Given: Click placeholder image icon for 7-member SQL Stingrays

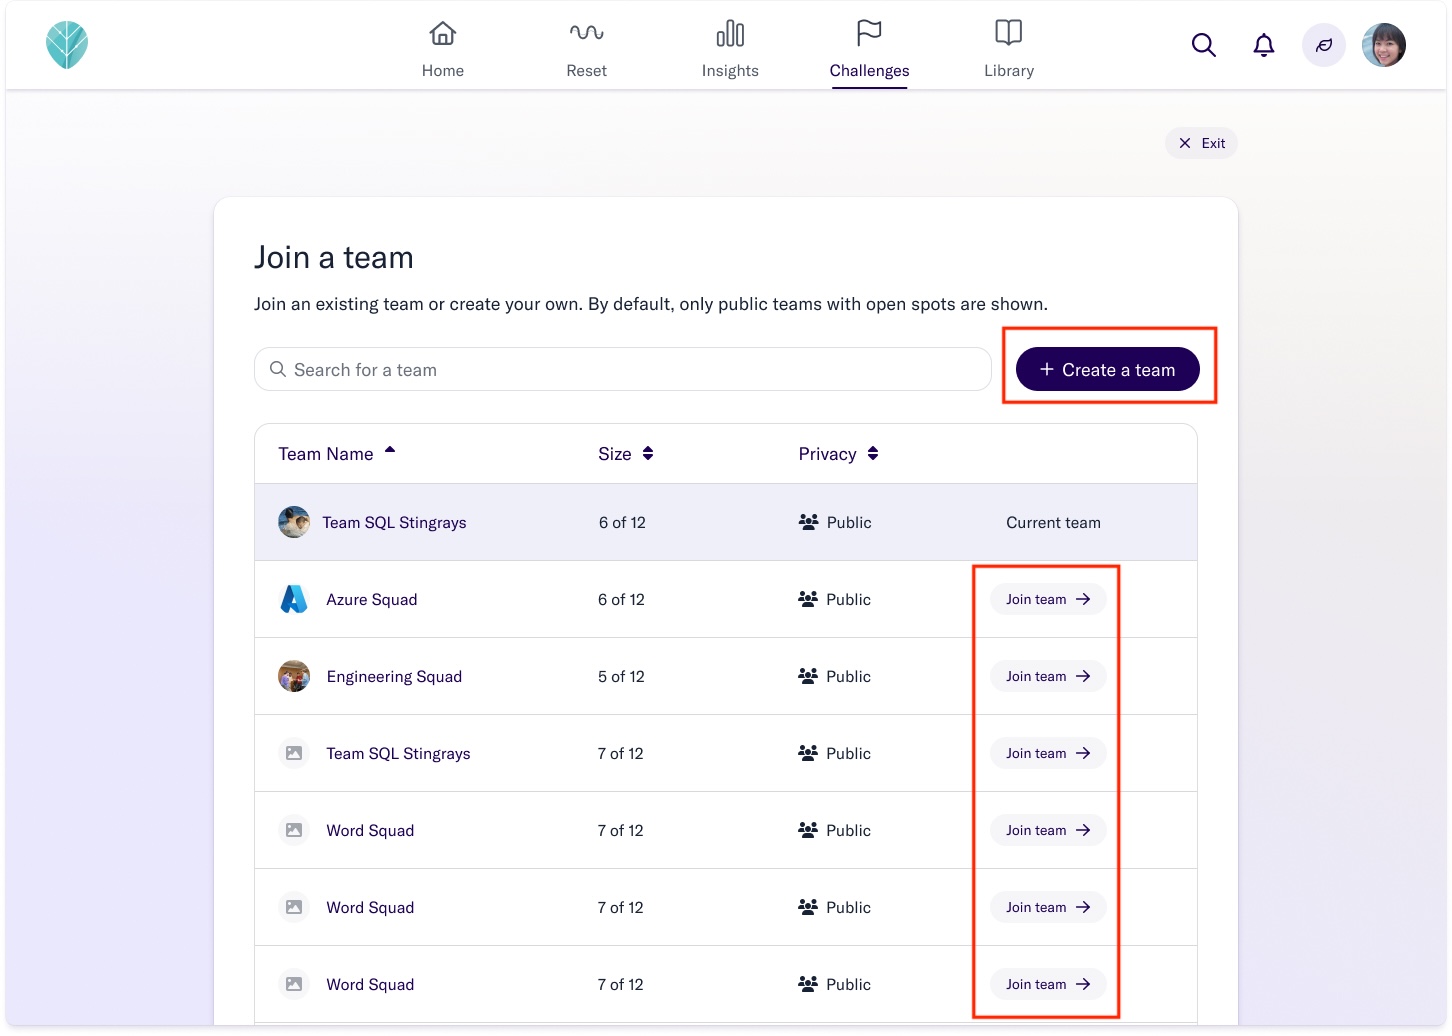Looking at the screenshot, I should pyautogui.click(x=294, y=753).
